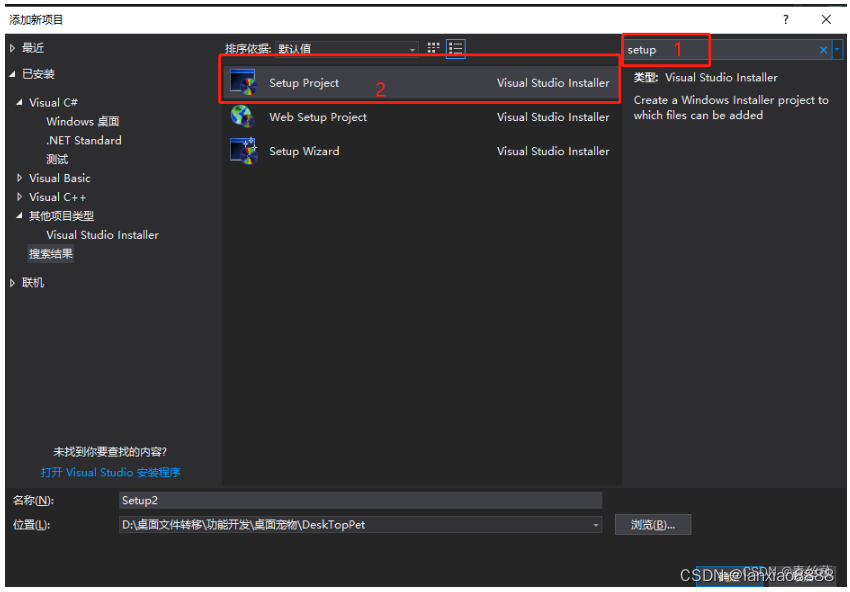Click the help question mark button
The height and width of the screenshot is (592, 850).
tap(785, 20)
